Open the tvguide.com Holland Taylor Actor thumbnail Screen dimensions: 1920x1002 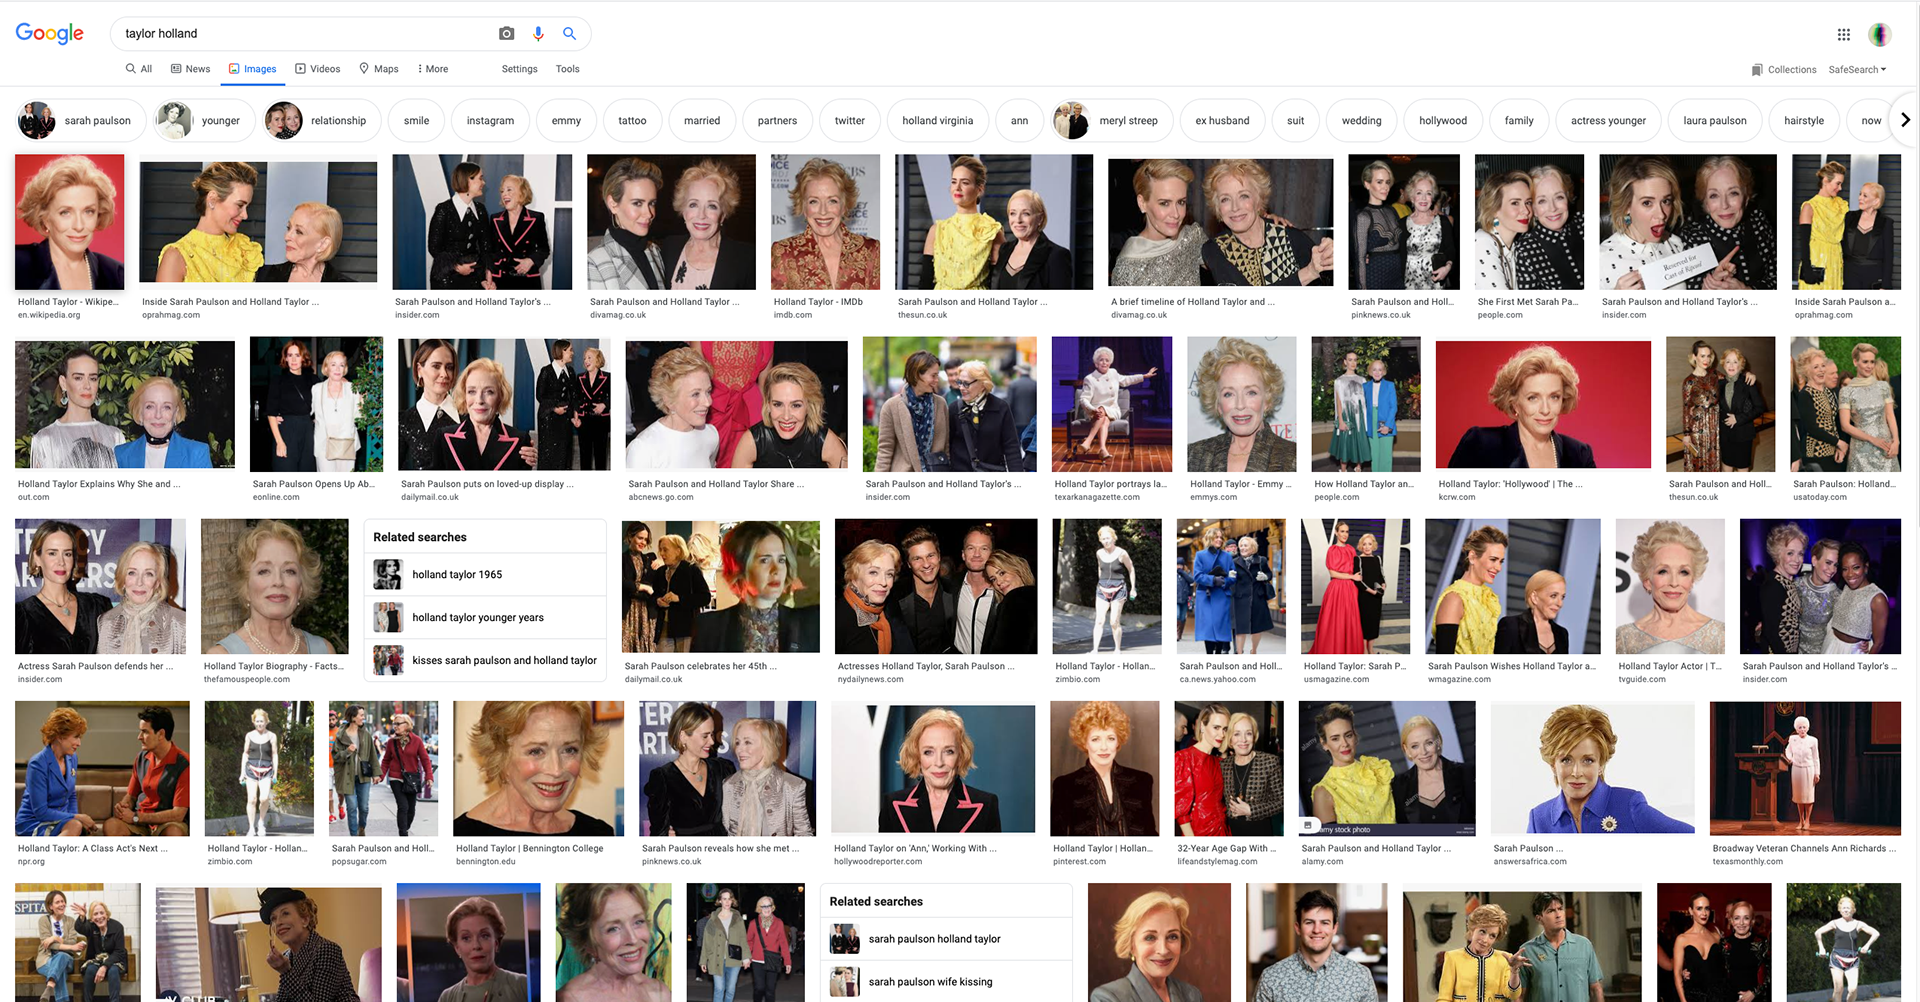[x=1670, y=586]
